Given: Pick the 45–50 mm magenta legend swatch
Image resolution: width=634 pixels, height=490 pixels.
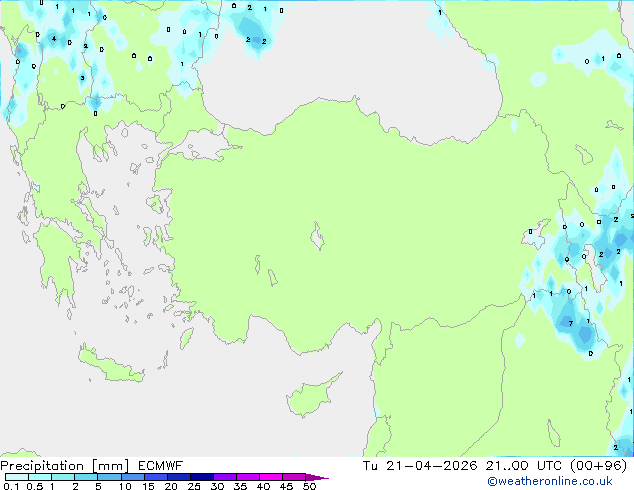Looking at the screenshot, I should tap(294, 477).
